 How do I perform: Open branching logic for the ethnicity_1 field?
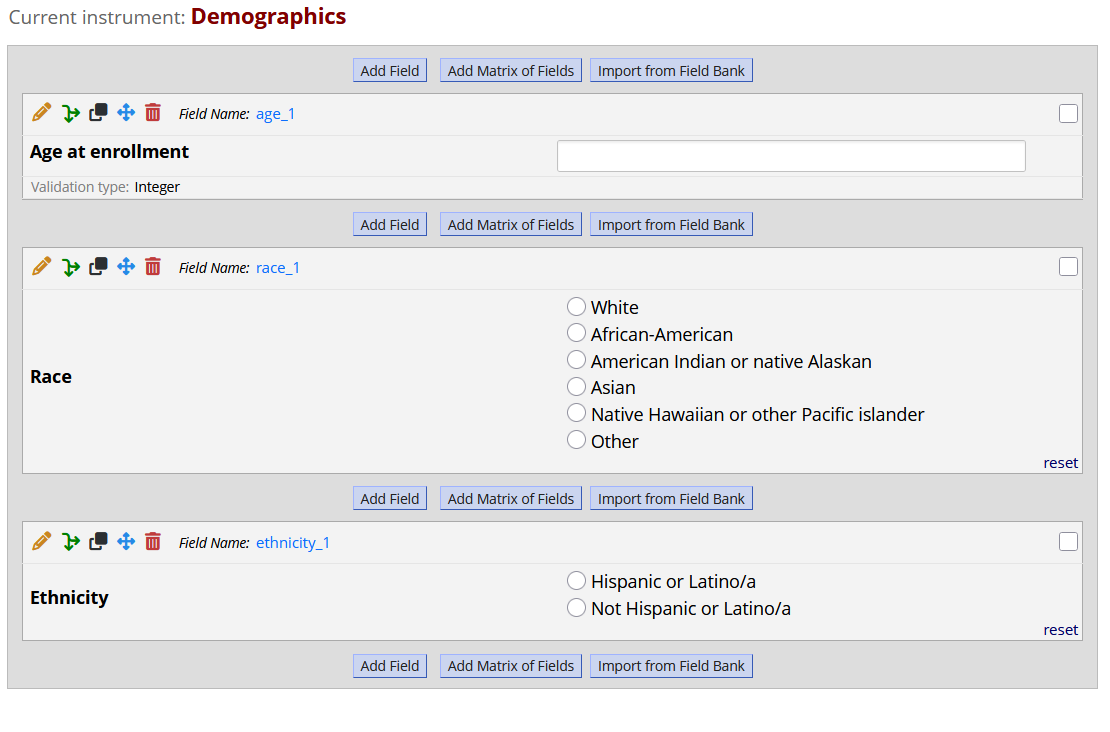[x=70, y=541]
